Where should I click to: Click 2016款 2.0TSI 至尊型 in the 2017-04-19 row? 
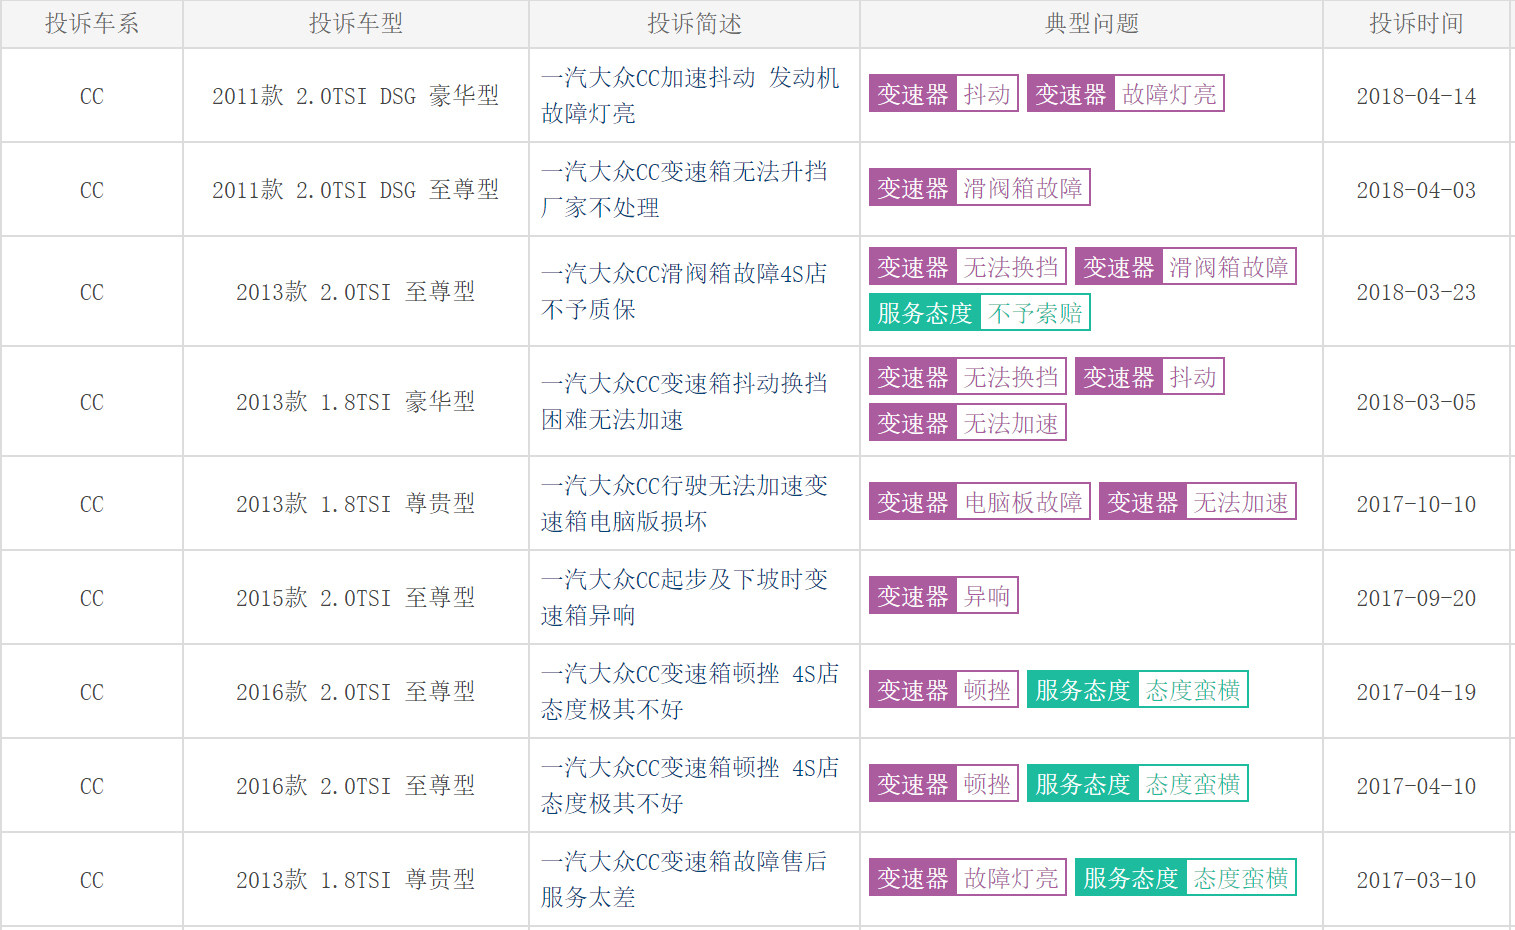click(356, 692)
